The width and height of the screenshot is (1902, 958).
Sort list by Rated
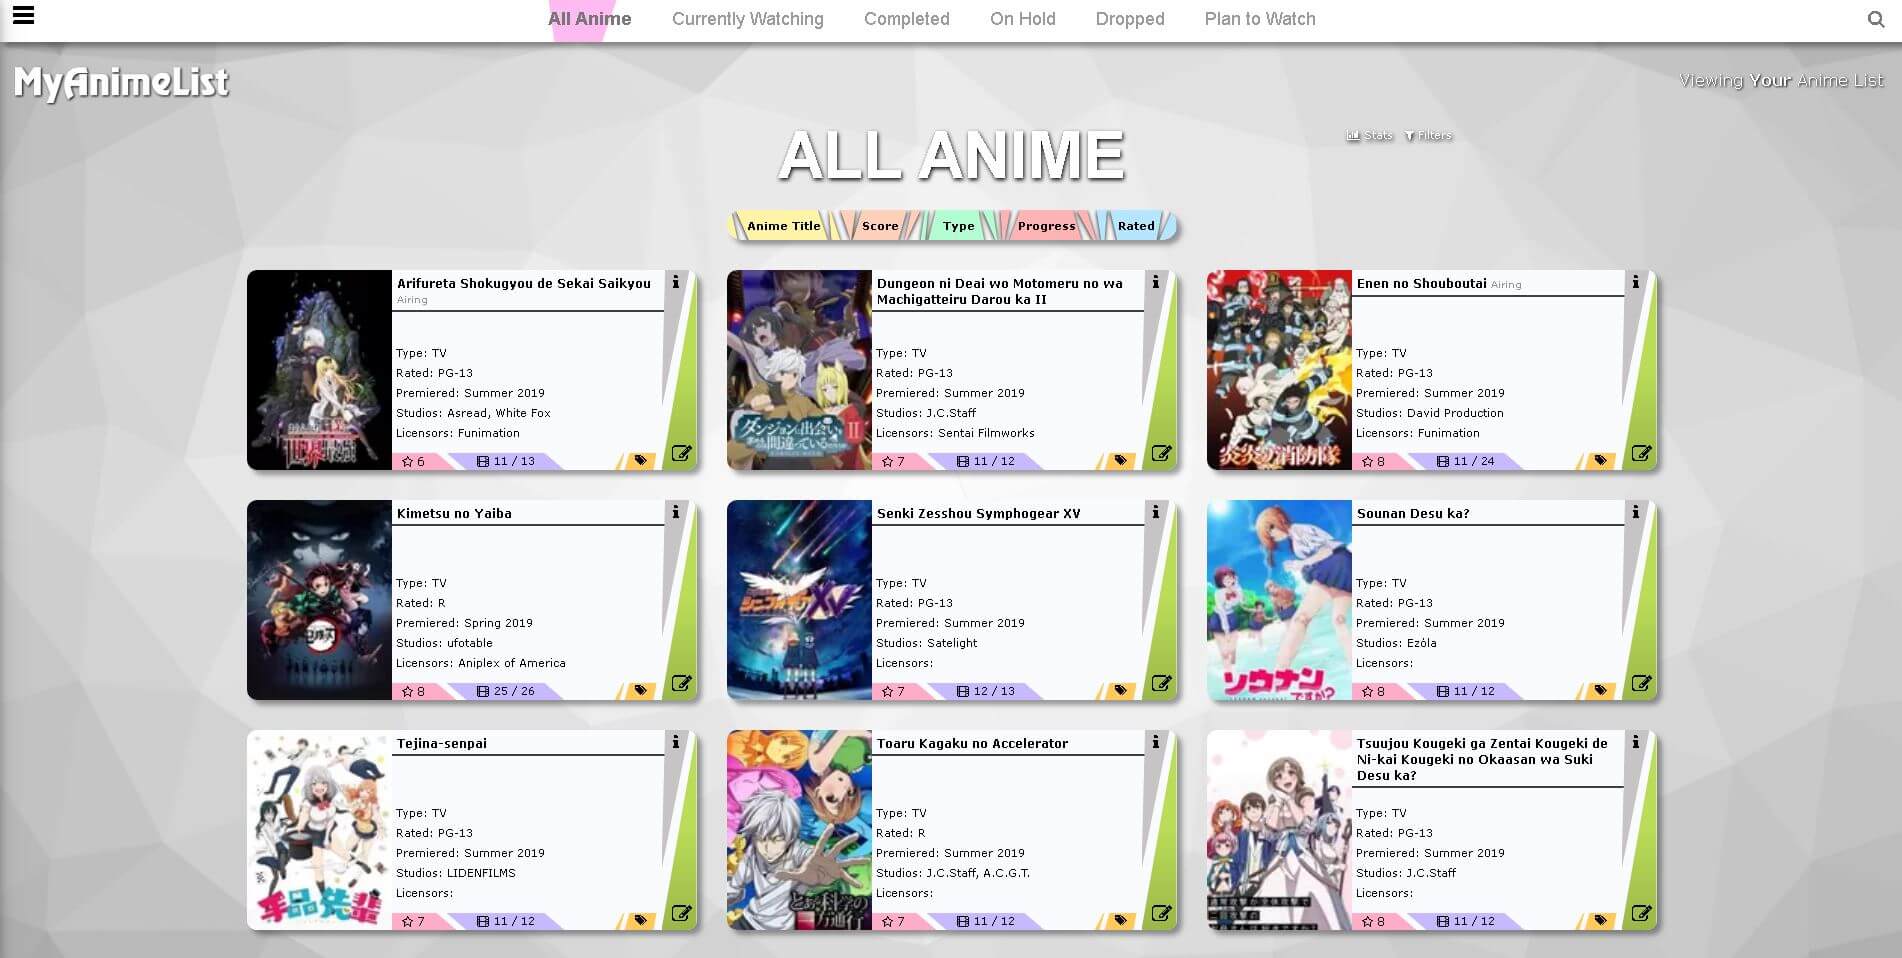coord(1136,226)
